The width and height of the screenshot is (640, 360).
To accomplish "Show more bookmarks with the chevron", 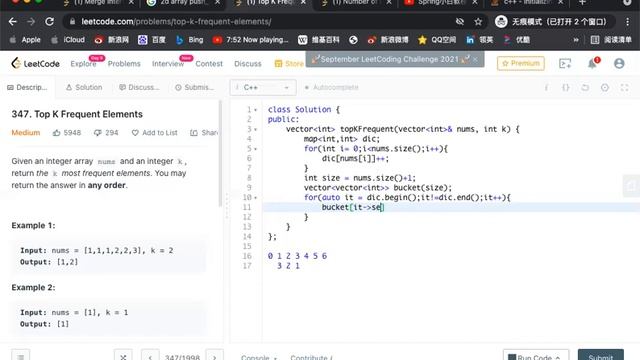I will (576, 40).
